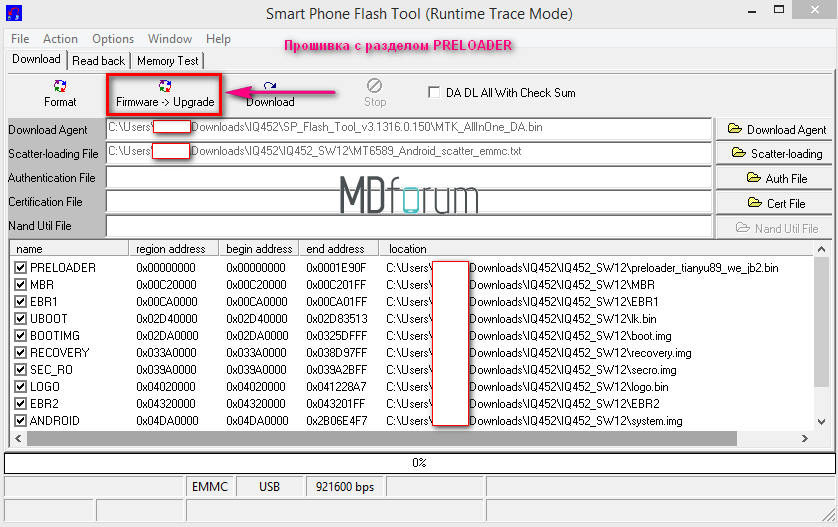The height and width of the screenshot is (527, 838).
Task: Sort by the region address column header
Action: (174, 249)
